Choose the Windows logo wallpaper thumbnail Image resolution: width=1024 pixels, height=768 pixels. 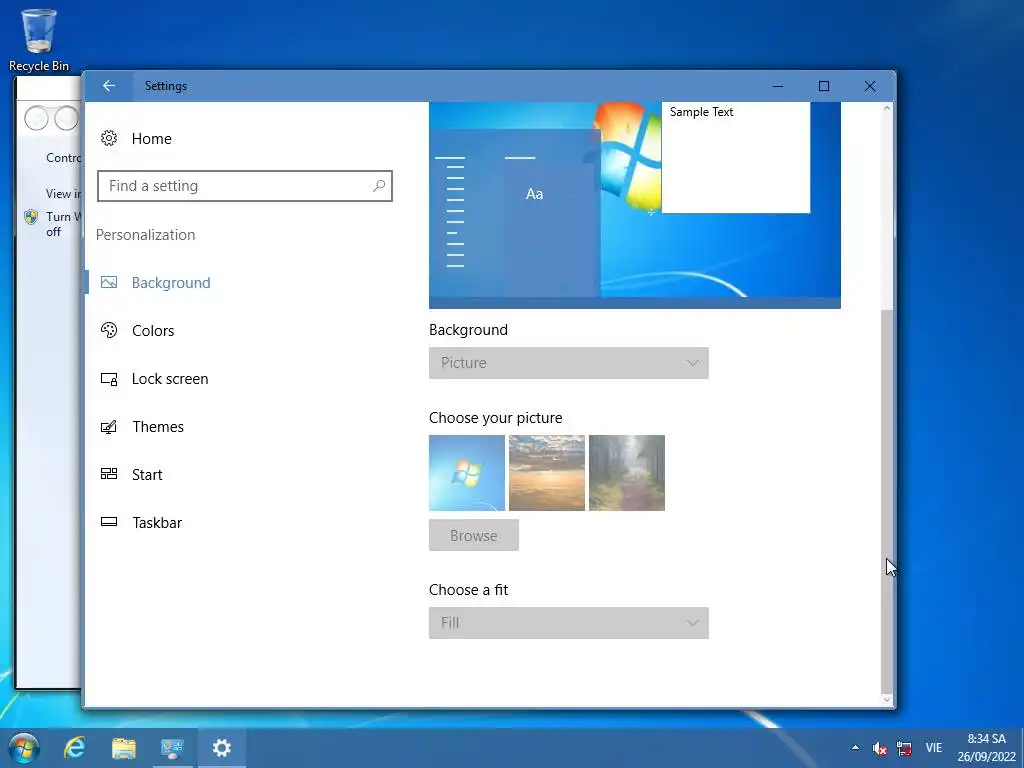[467, 473]
